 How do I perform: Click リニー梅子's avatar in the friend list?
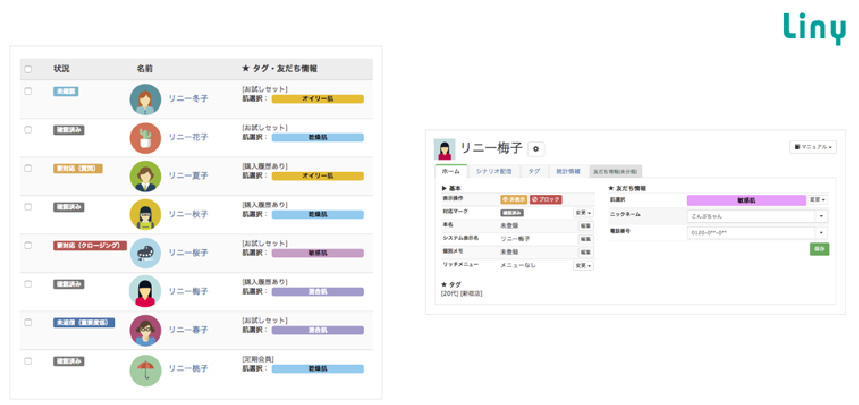(145, 291)
